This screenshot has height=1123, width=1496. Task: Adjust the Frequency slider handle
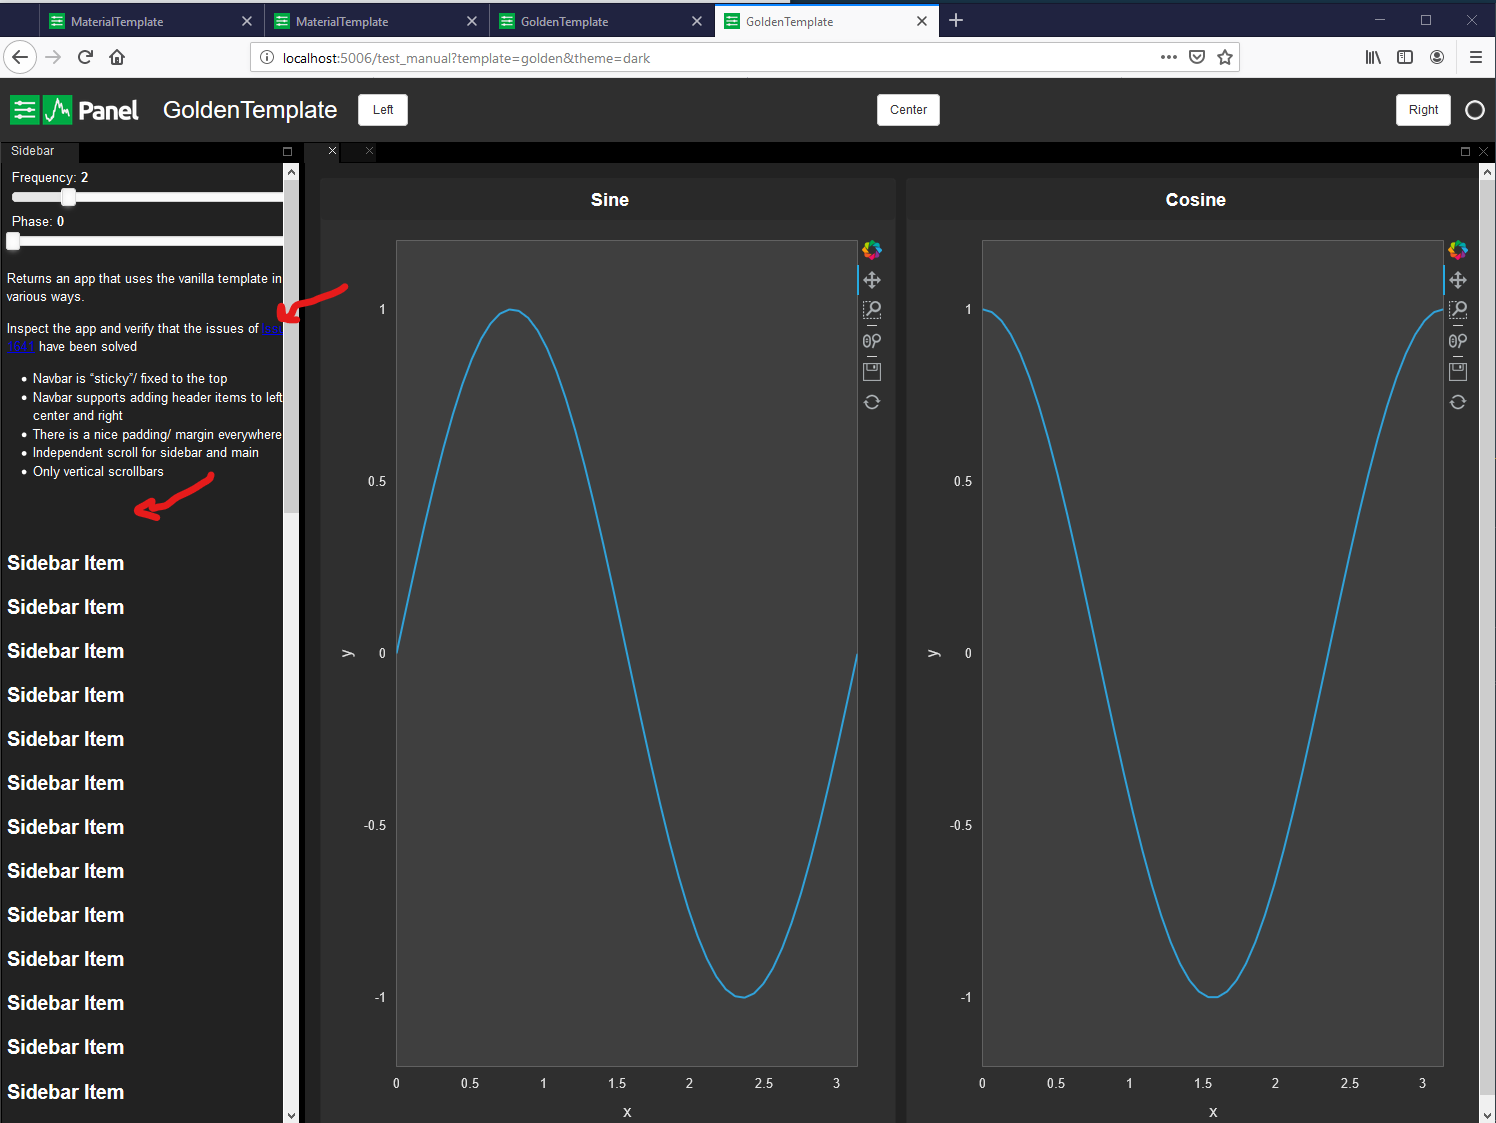point(67,197)
